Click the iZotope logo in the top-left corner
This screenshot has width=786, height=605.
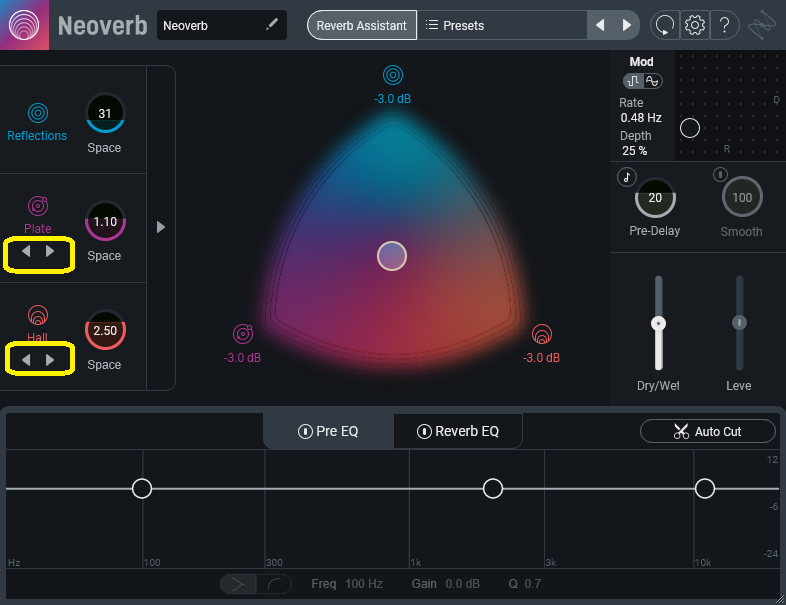pyautogui.click(x=25, y=25)
